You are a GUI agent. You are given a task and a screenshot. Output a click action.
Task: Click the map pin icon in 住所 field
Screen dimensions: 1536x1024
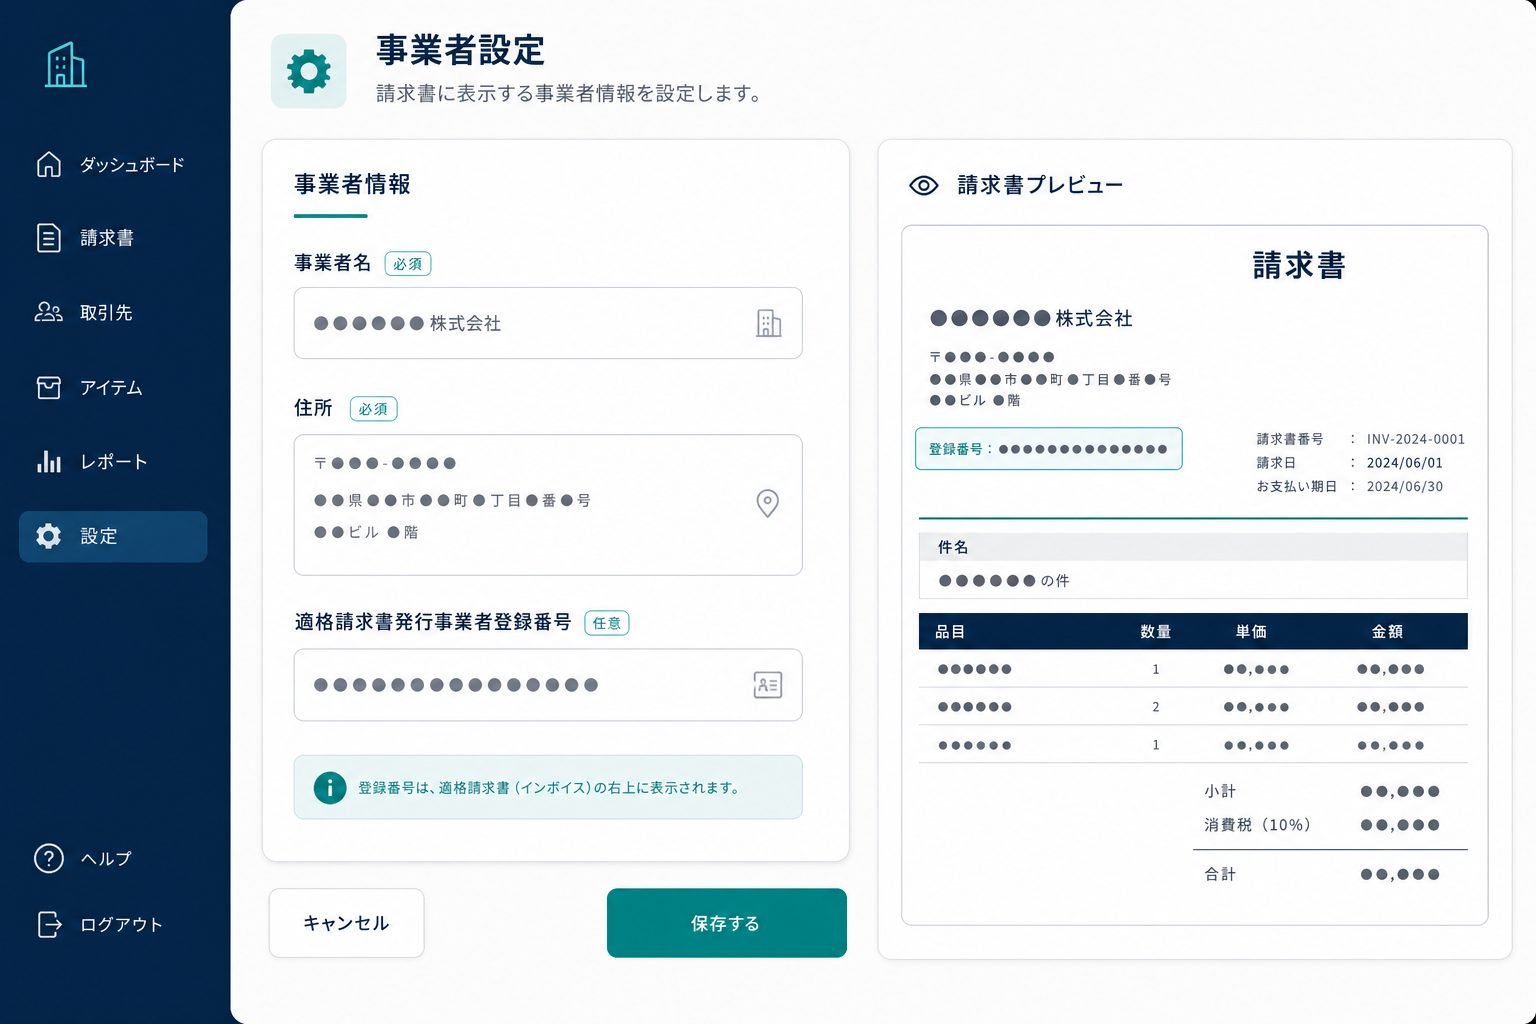click(x=767, y=503)
